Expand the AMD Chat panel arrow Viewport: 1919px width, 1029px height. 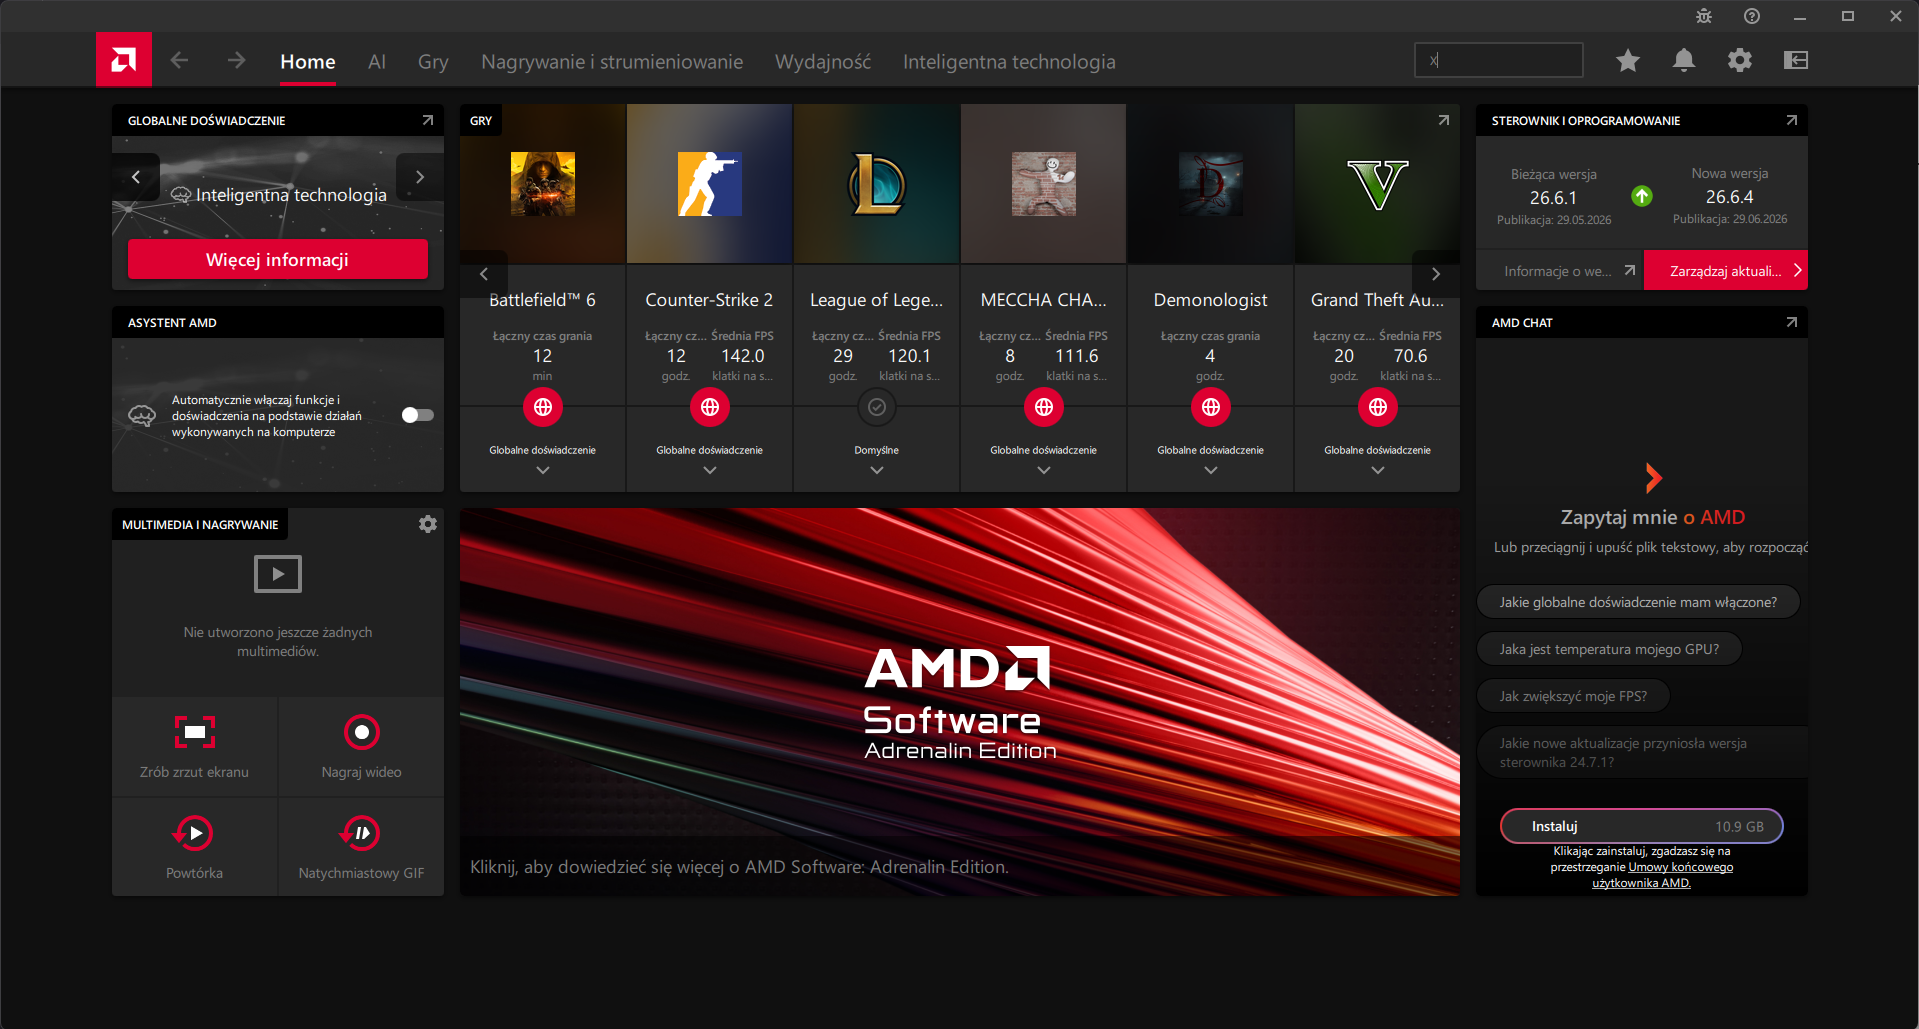tap(1792, 322)
